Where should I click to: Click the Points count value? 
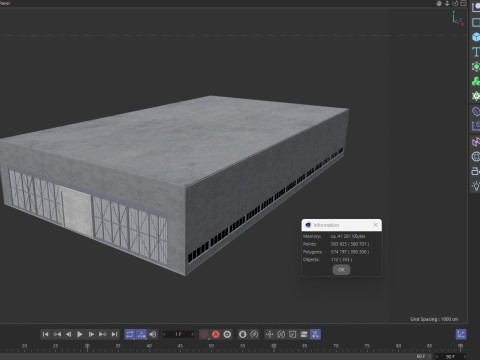350,244
